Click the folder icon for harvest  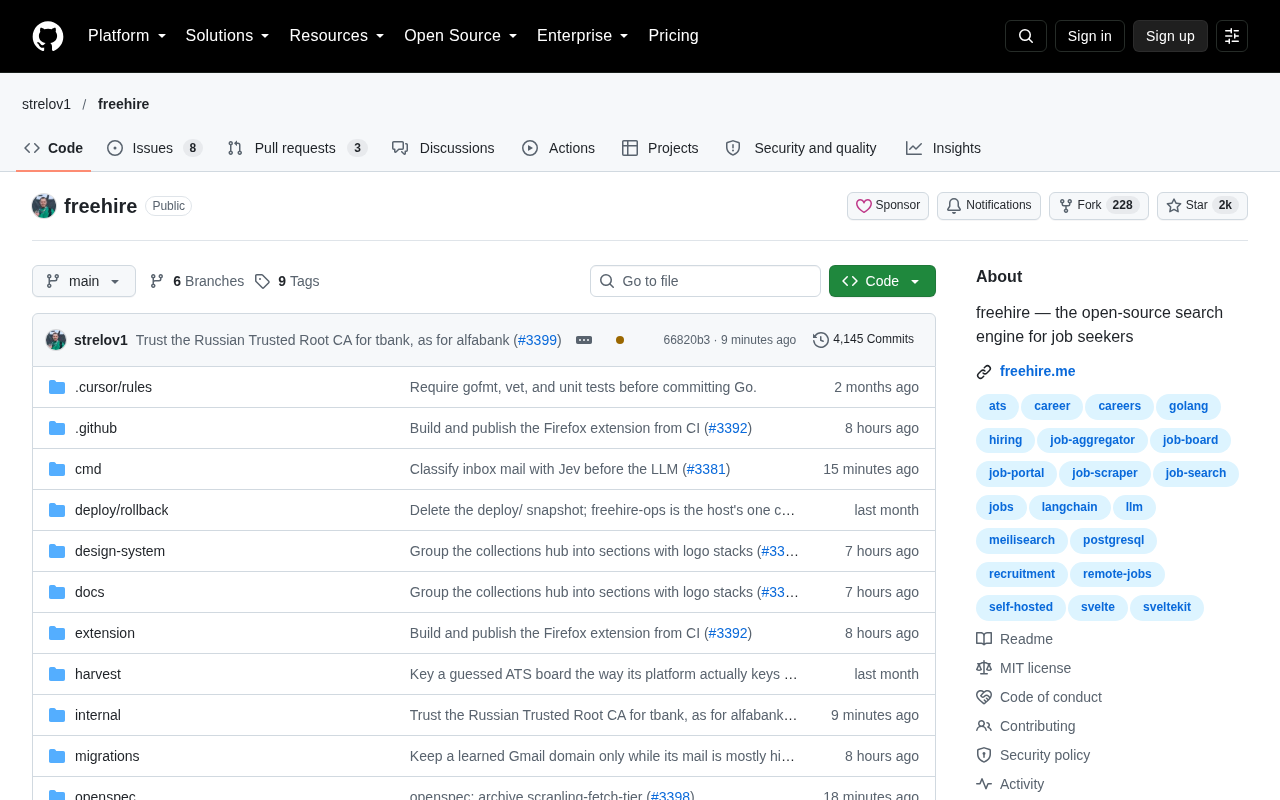pos(57,674)
